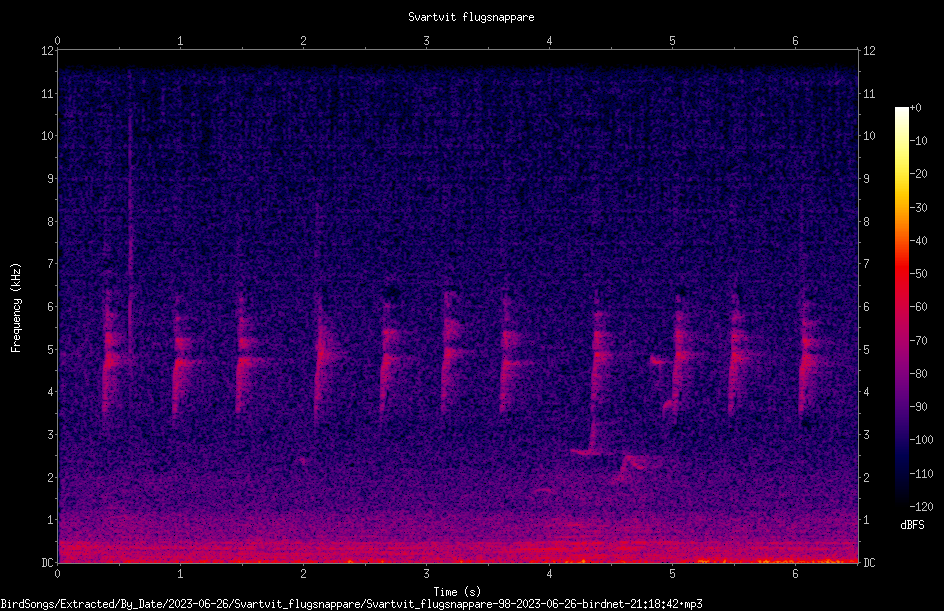944x611 pixels.
Task: Click the "2" tick label on the left frequency axis
Action: pos(50,477)
